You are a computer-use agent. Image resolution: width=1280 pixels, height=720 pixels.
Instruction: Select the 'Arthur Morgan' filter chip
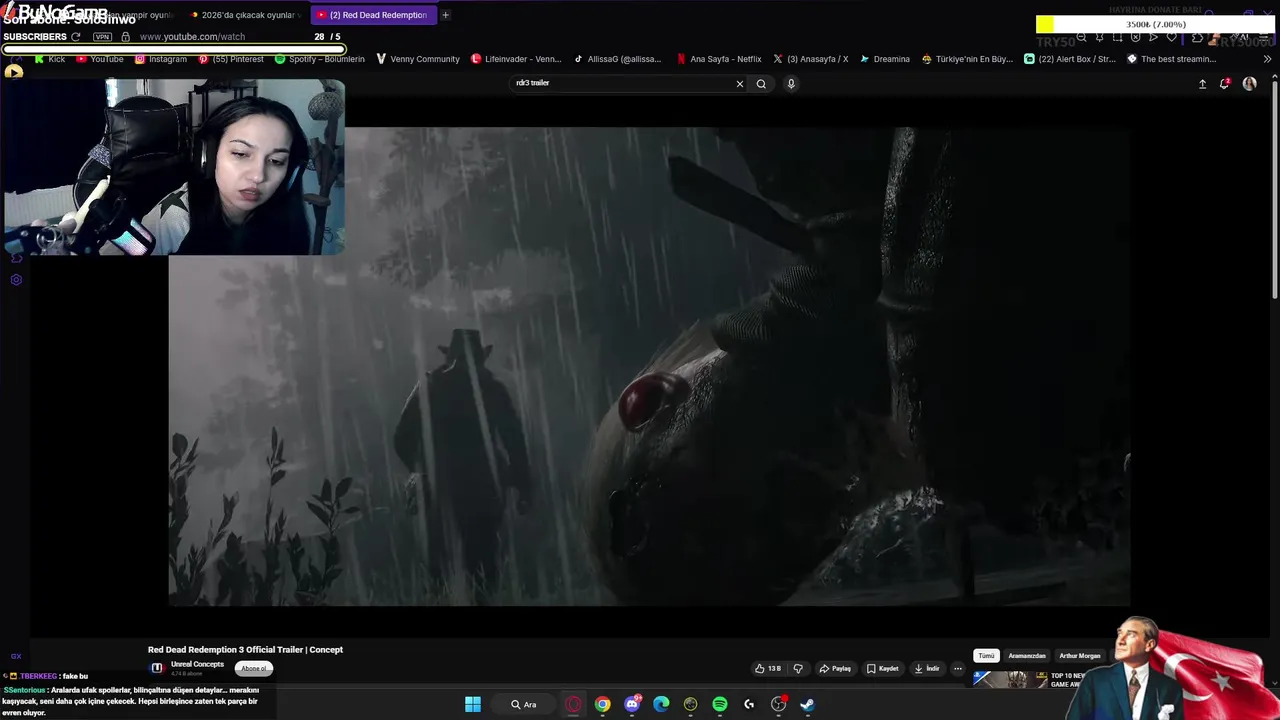coord(1080,656)
